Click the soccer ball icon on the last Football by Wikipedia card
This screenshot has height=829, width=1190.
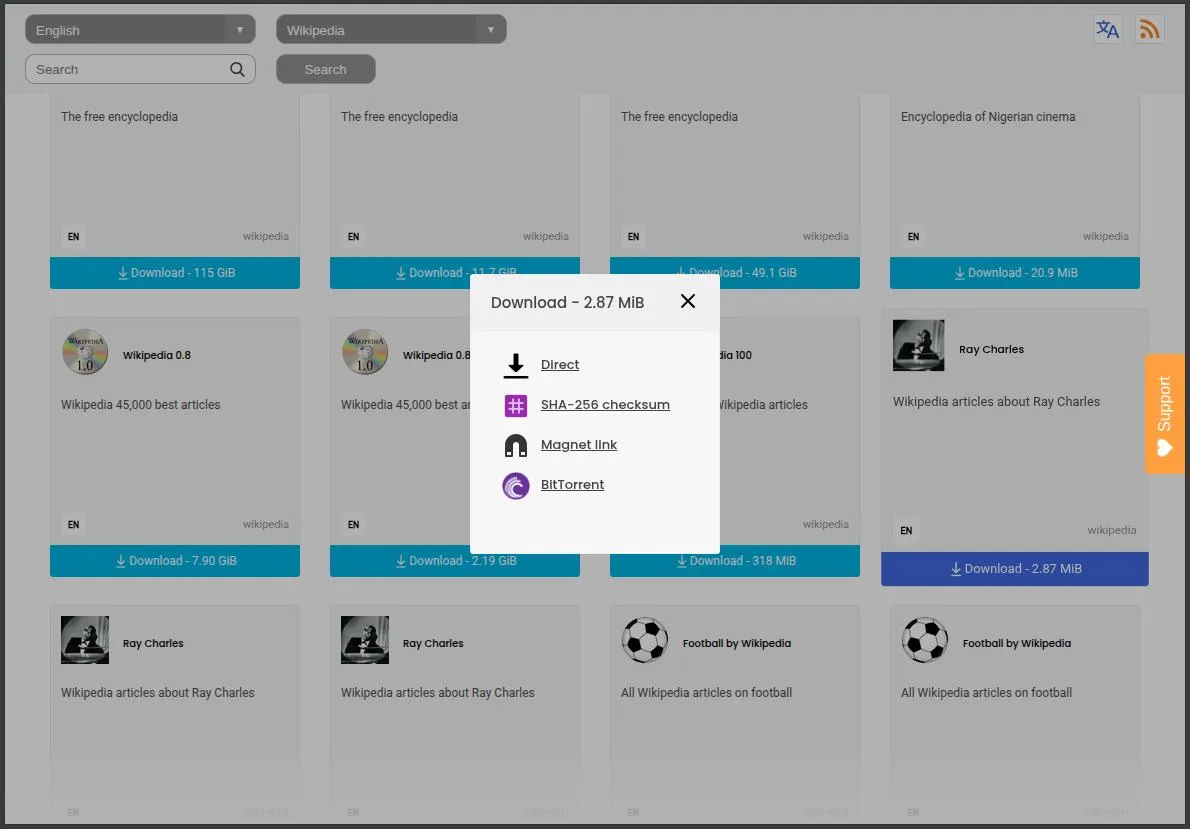tap(925, 640)
